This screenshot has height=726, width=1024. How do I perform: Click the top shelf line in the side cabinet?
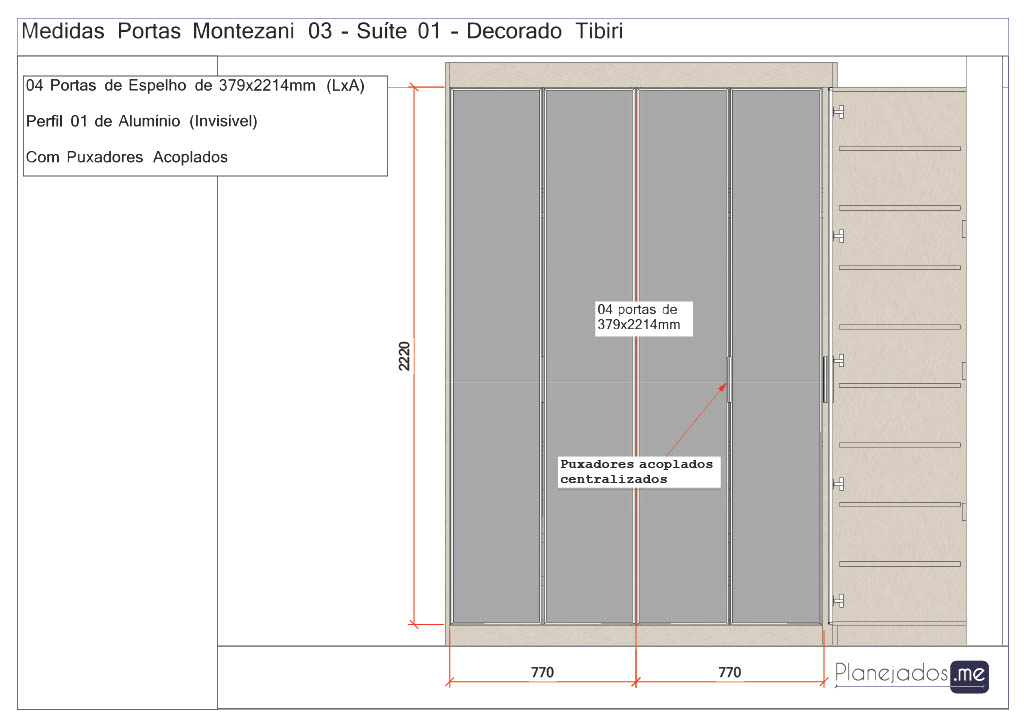[x=899, y=148]
